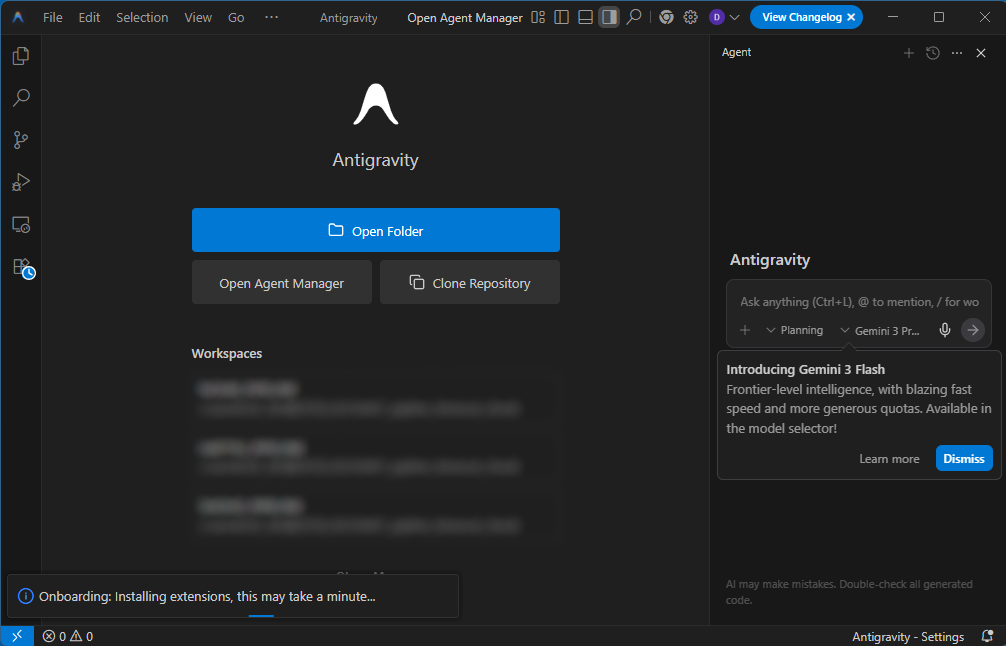Image resolution: width=1006 pixels, height=646 pixels.
Task: Dismiss the Gemini 3 Flash popup
Action: click(x=964, y=458)
